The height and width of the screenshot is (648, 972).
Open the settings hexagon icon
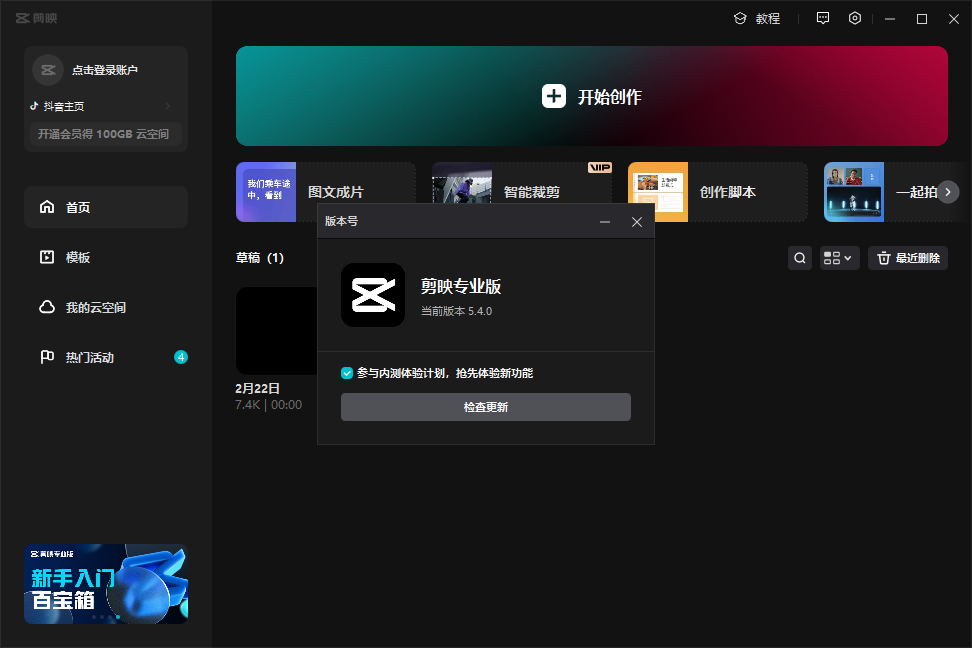coord(855,18)
